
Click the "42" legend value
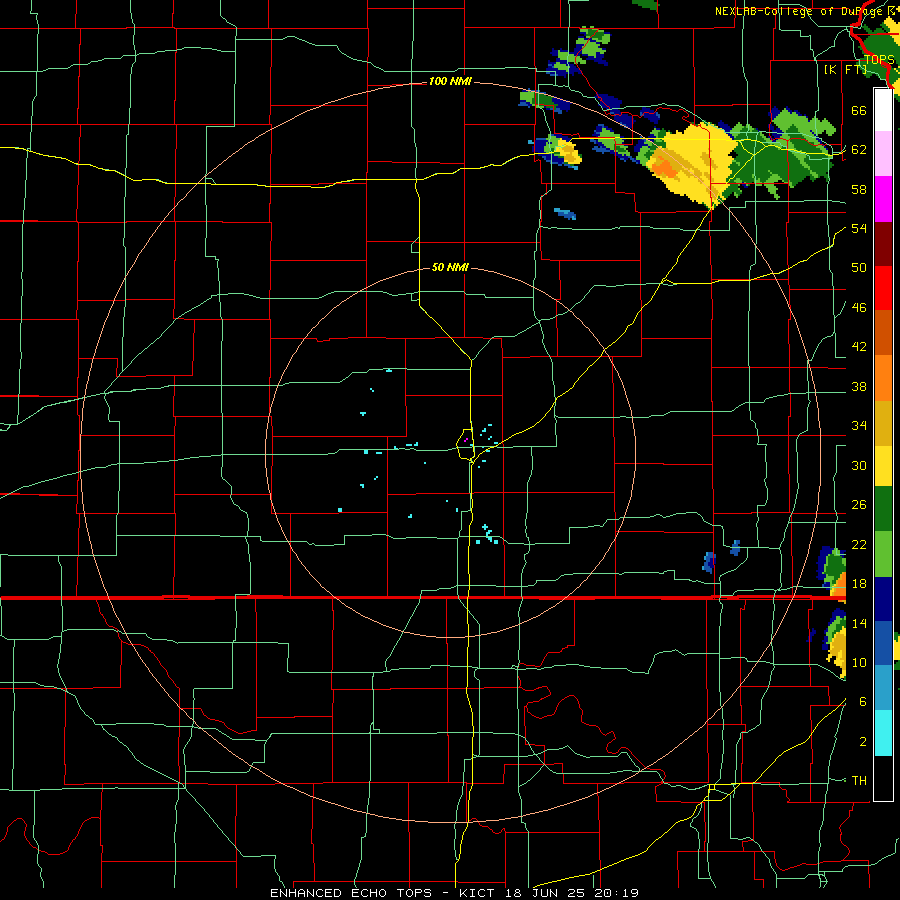[859, 347]
